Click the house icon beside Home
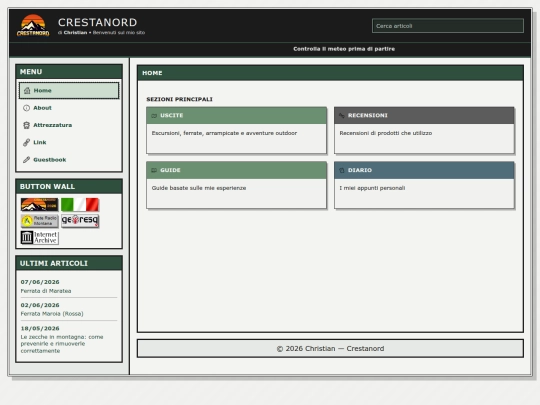The height and width of the screenshot is (405, 540). click(27, 91)
